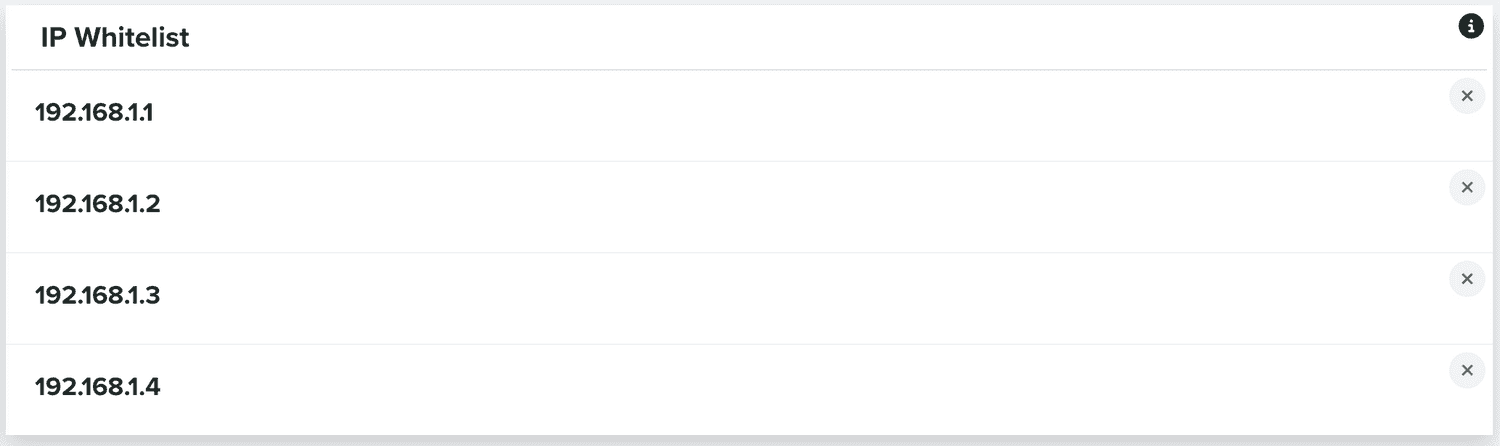Viewport: 1500px width, 446px height.
Task: Select the 192.168.1.3 address text
Action: pyautogui.click(x=97, y=296)
